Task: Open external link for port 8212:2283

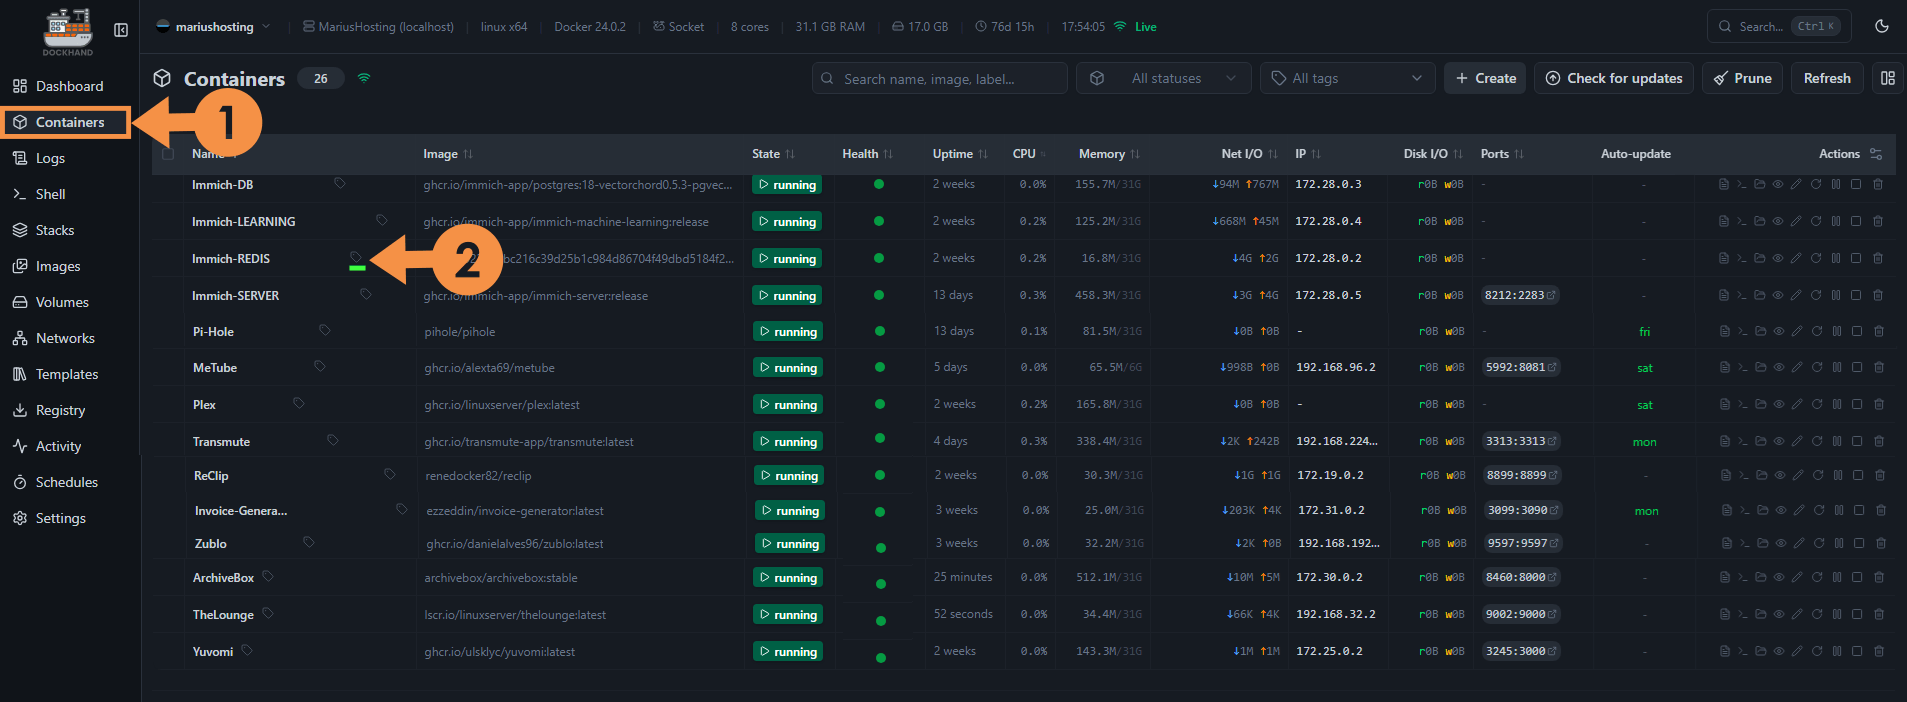Action: tap(1551, 295)
